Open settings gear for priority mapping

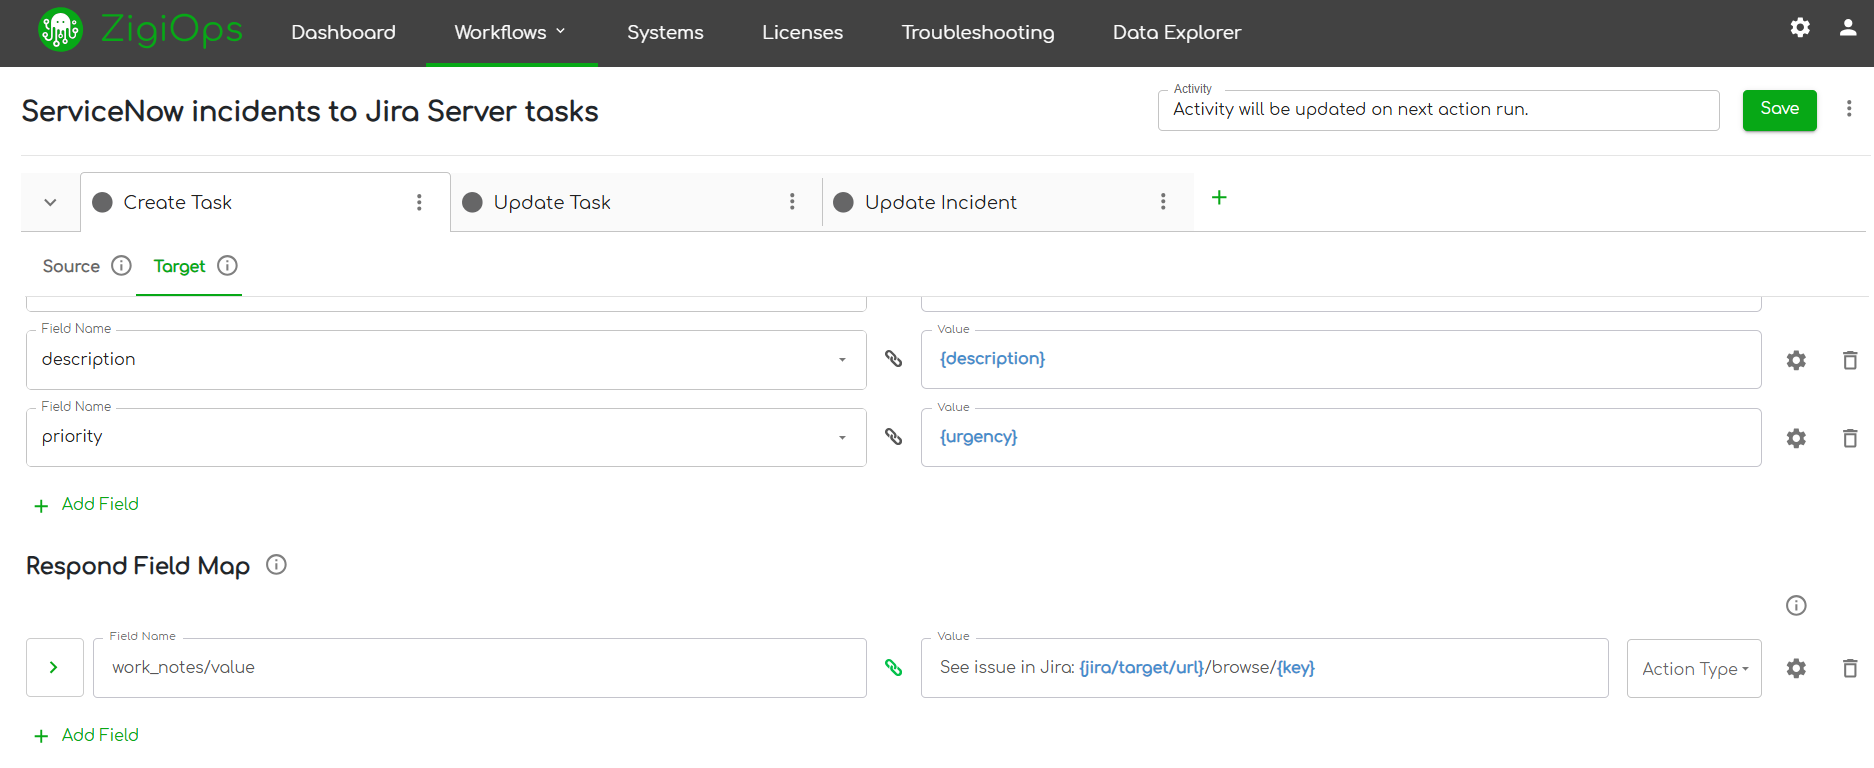point(1796,438)
